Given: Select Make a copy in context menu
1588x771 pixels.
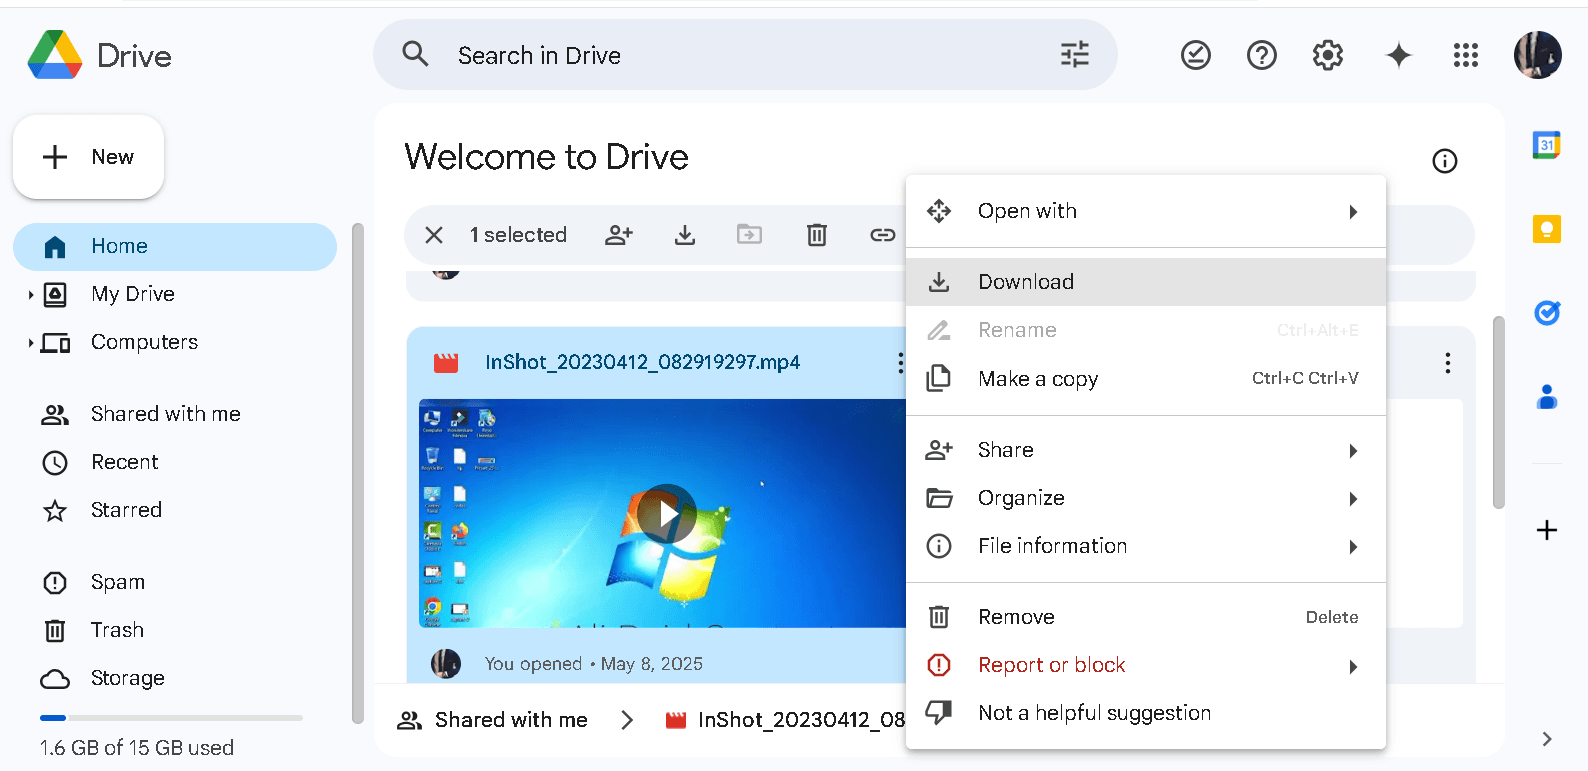Looking at the screenshot, I should pyautogui.click(x=1146, y=379).
